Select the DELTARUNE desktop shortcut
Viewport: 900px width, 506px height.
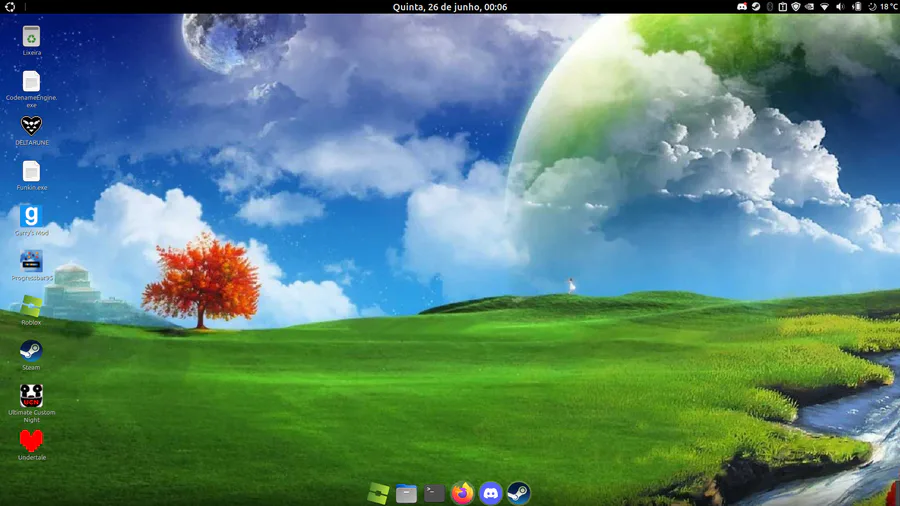coord(32,126)
